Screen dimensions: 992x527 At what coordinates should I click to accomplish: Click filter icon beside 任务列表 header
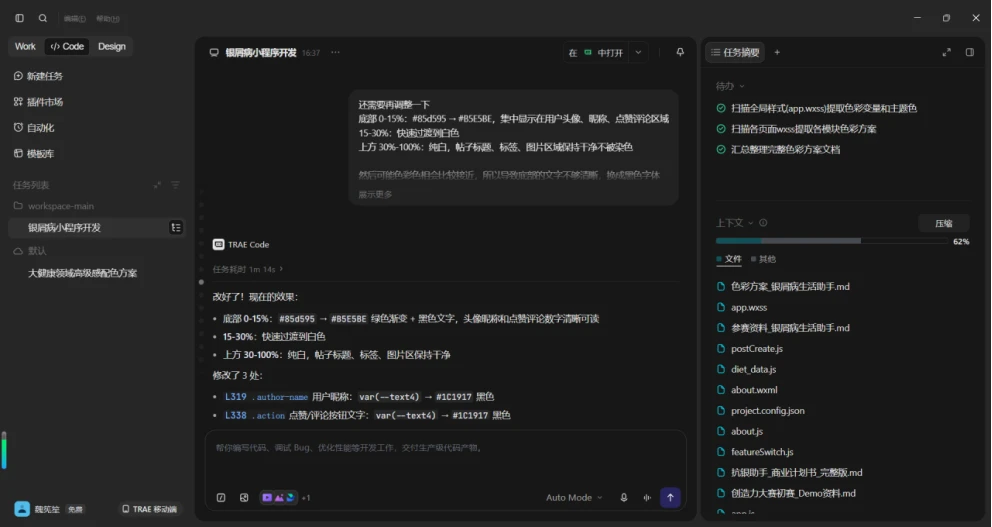click(x=175, y=185)
